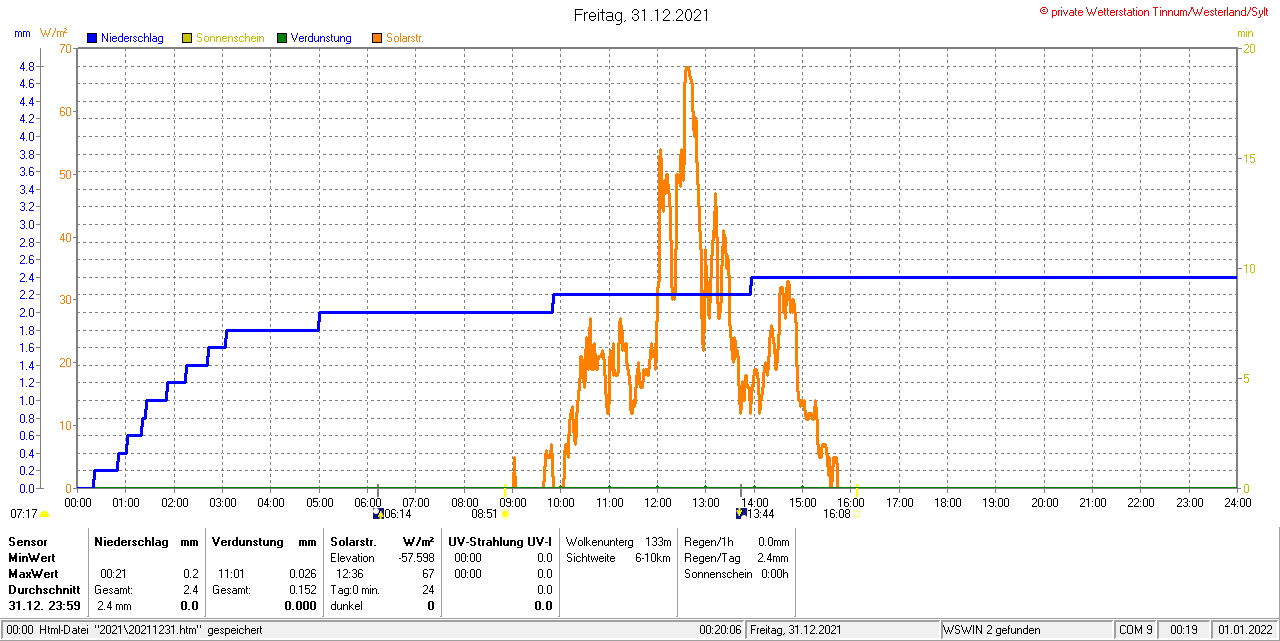Click the Html-Datei gespeichert status message
The width and height of the screenshot is (1280, 641).
tap(150, 630)
